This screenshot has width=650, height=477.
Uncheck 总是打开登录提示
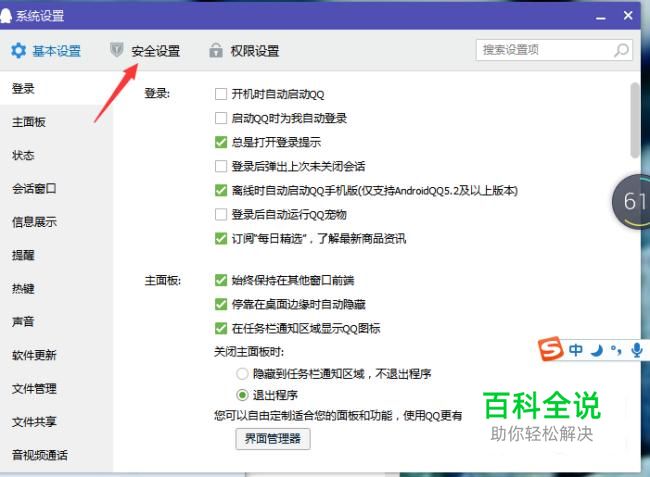[221, 142]
